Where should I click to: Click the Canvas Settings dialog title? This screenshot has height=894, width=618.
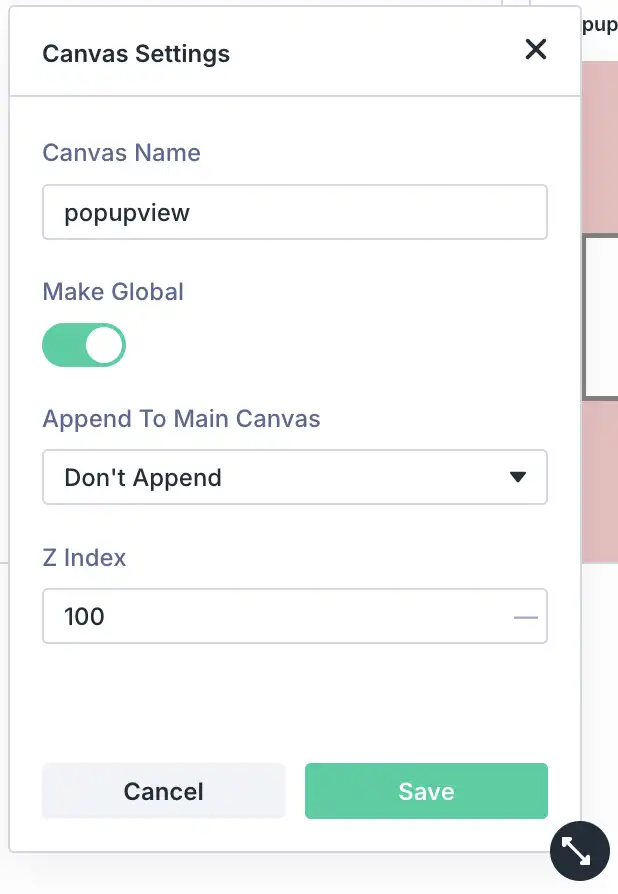pyautogui.click(x=136, y=53)
